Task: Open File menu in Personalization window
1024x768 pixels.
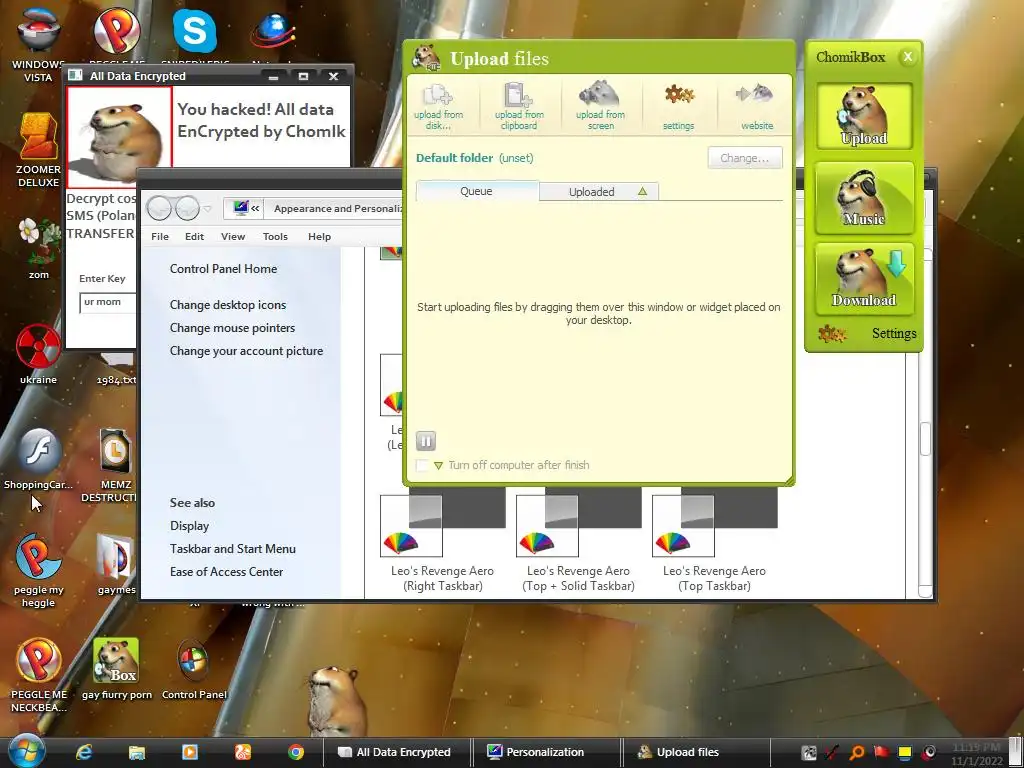Action: click(160, 236)
